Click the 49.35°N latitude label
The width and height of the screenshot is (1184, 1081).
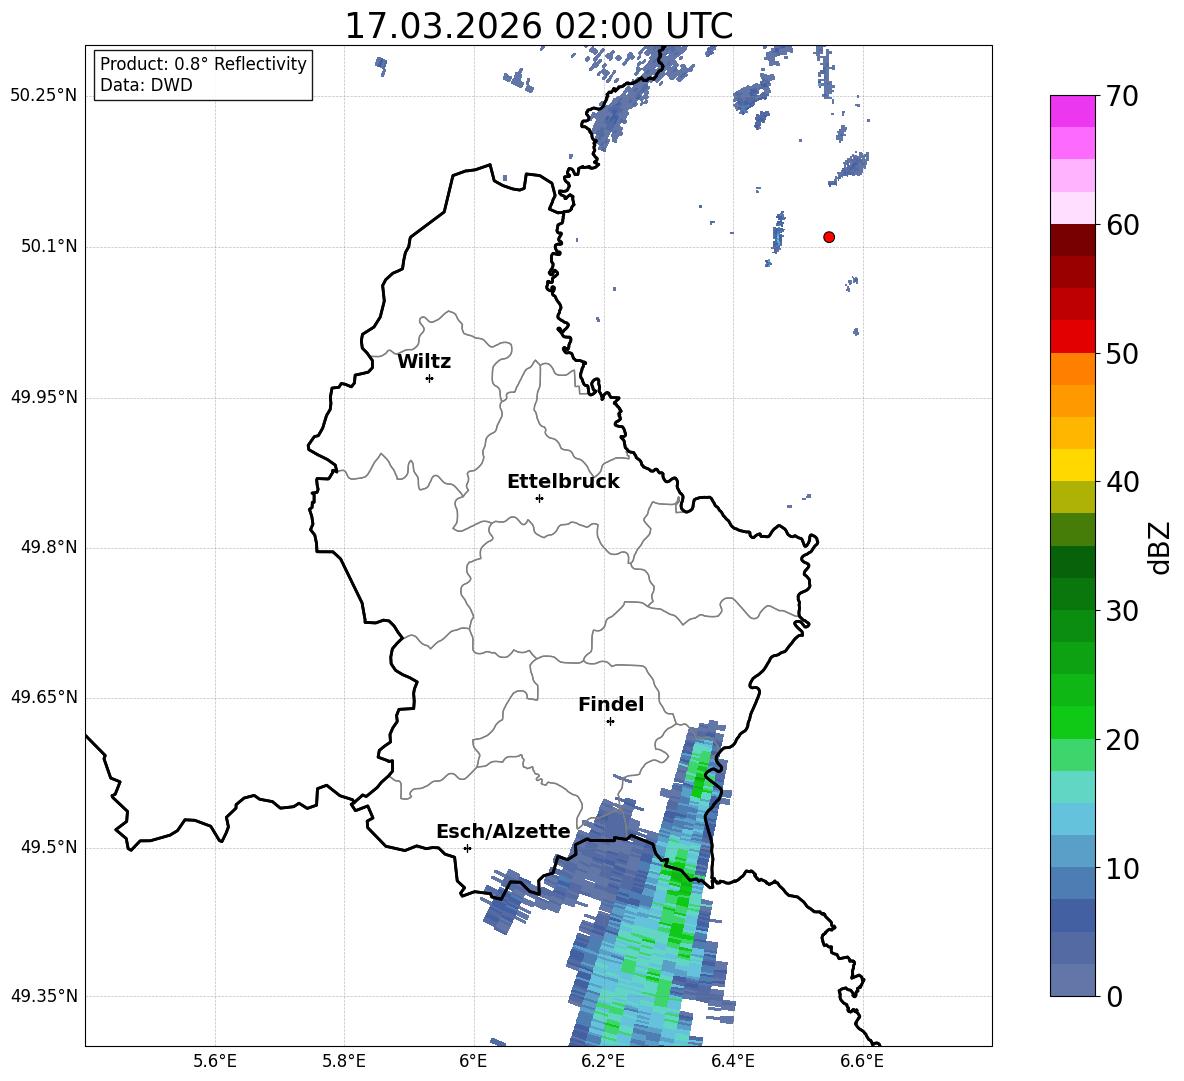click(44, 996)
